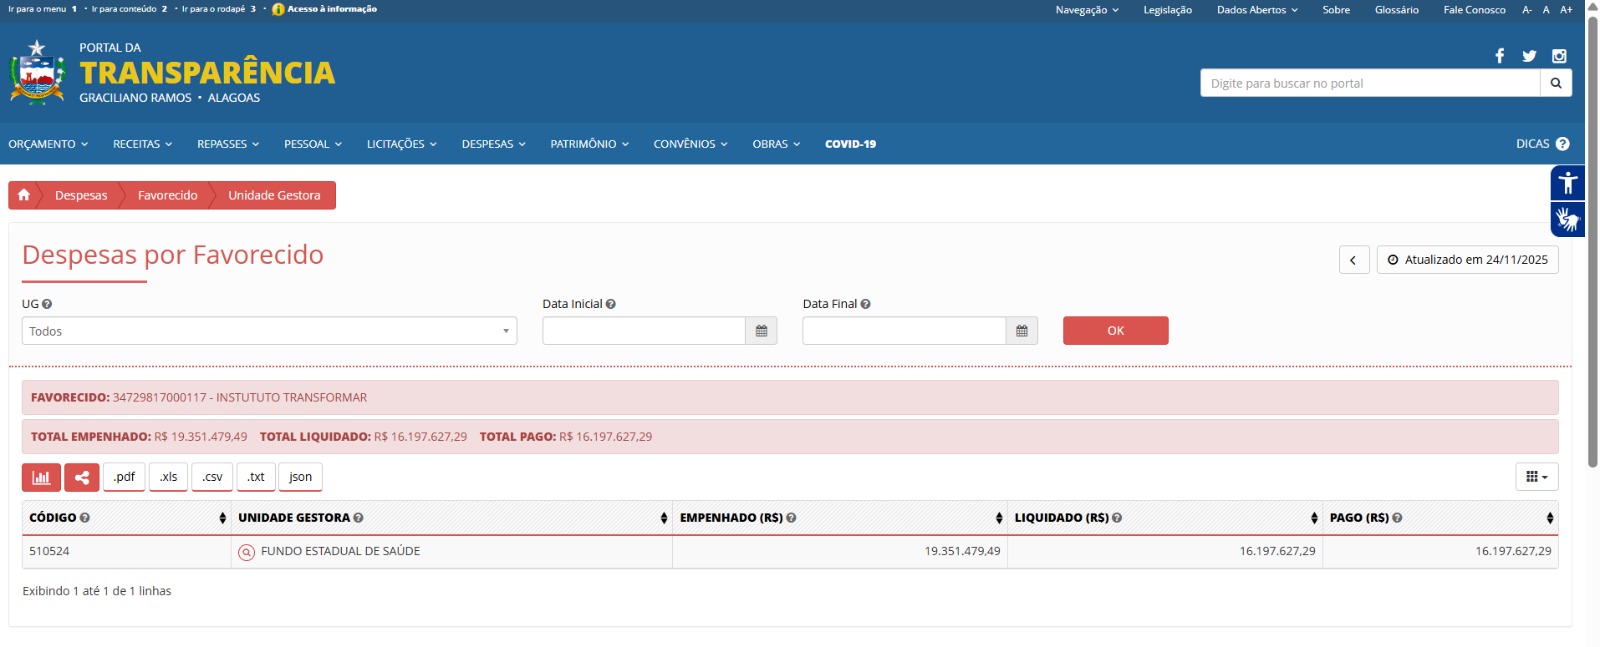Open the chart view icon button
The image size is (1600, 647).
point(41,477)
